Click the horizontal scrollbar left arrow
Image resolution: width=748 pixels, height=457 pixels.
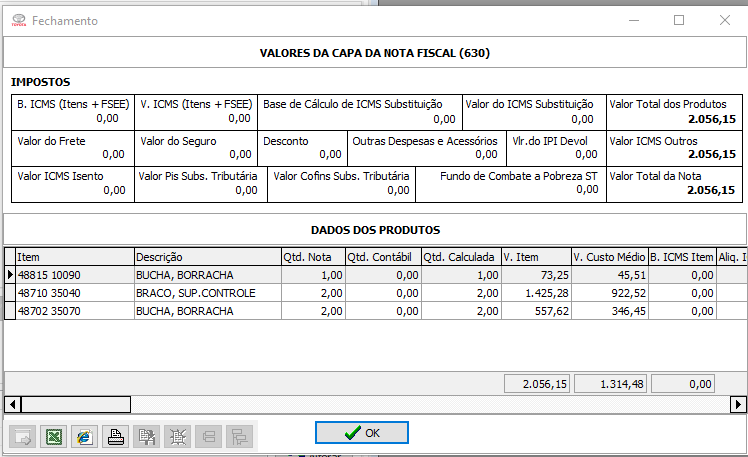[x=12, y=405]
